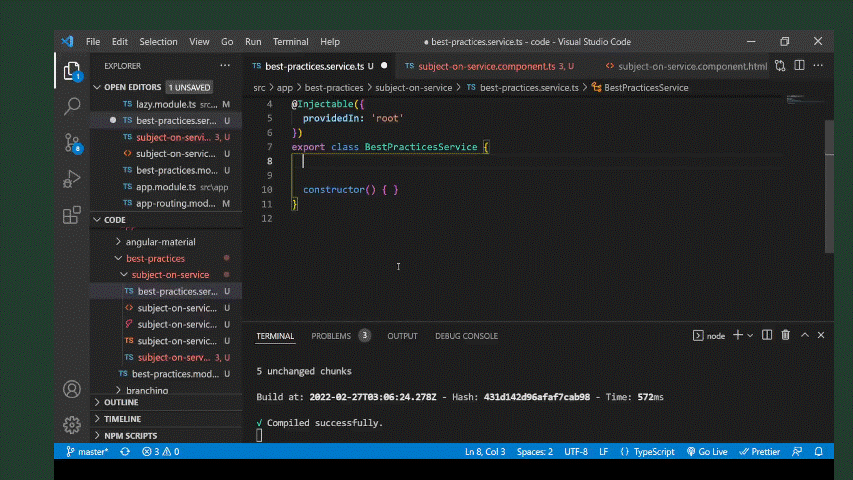
Task: Open the Accounts menu icon
Action: [72, 389]
